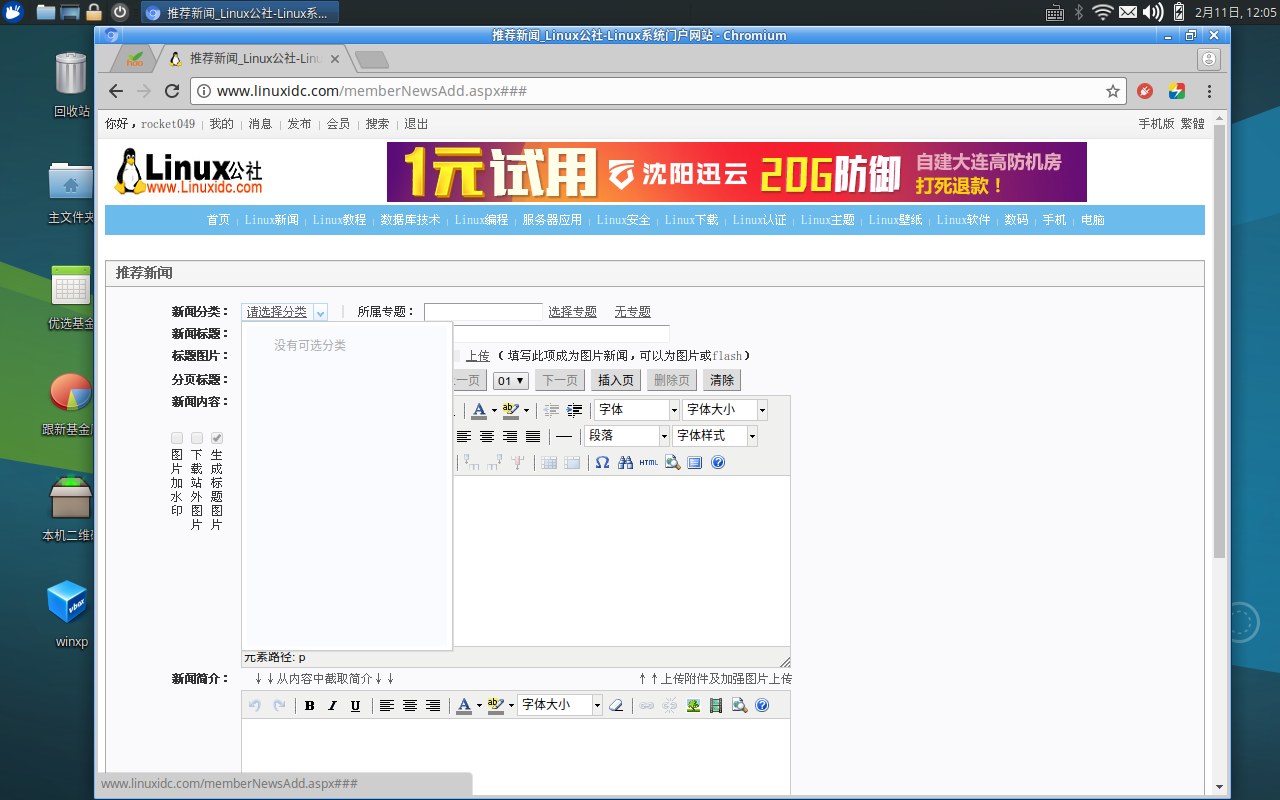Insert special character with Omega icon
The width and height of the screenshot is (1280, 800).
[602, 462]
